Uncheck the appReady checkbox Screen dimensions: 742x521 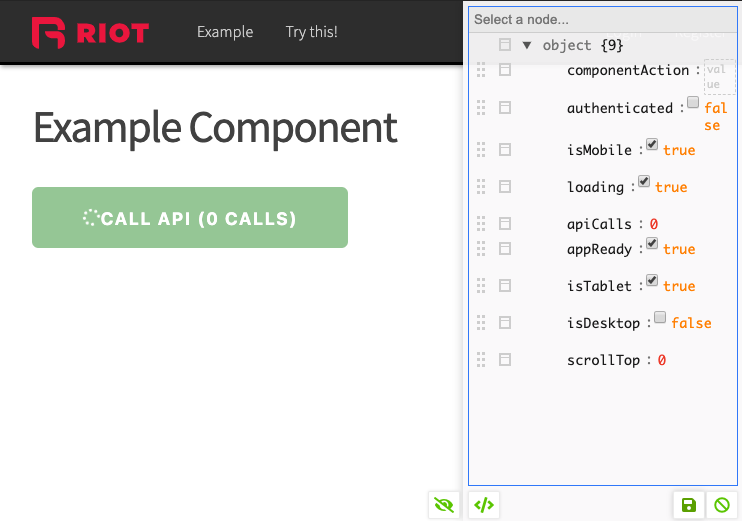pos(652,243)
